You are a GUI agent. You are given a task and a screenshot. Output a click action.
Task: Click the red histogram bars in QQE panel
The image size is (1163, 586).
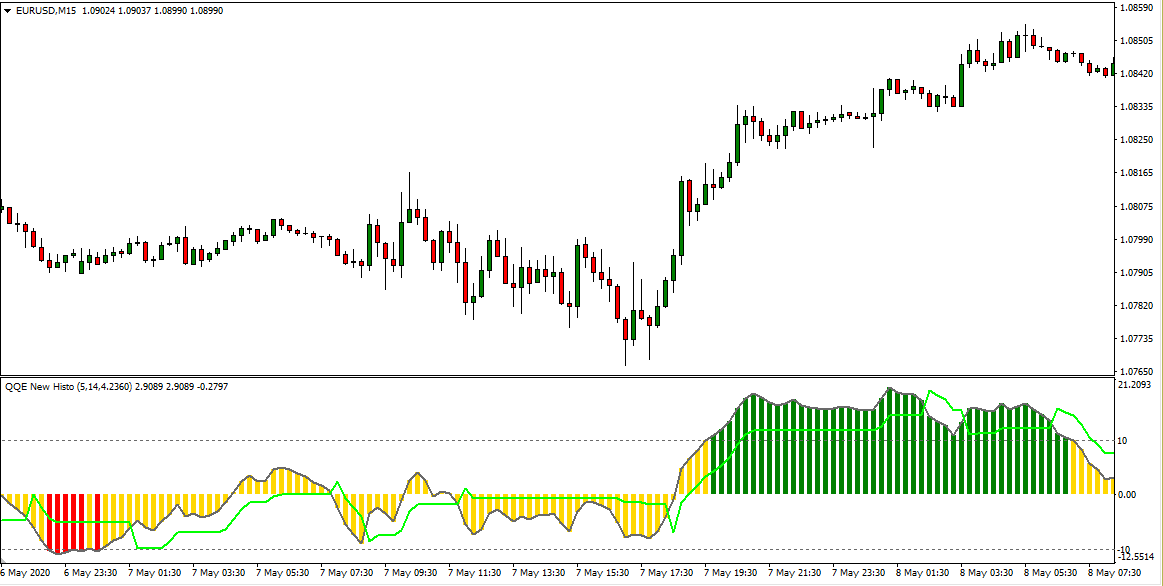[73, 520]
